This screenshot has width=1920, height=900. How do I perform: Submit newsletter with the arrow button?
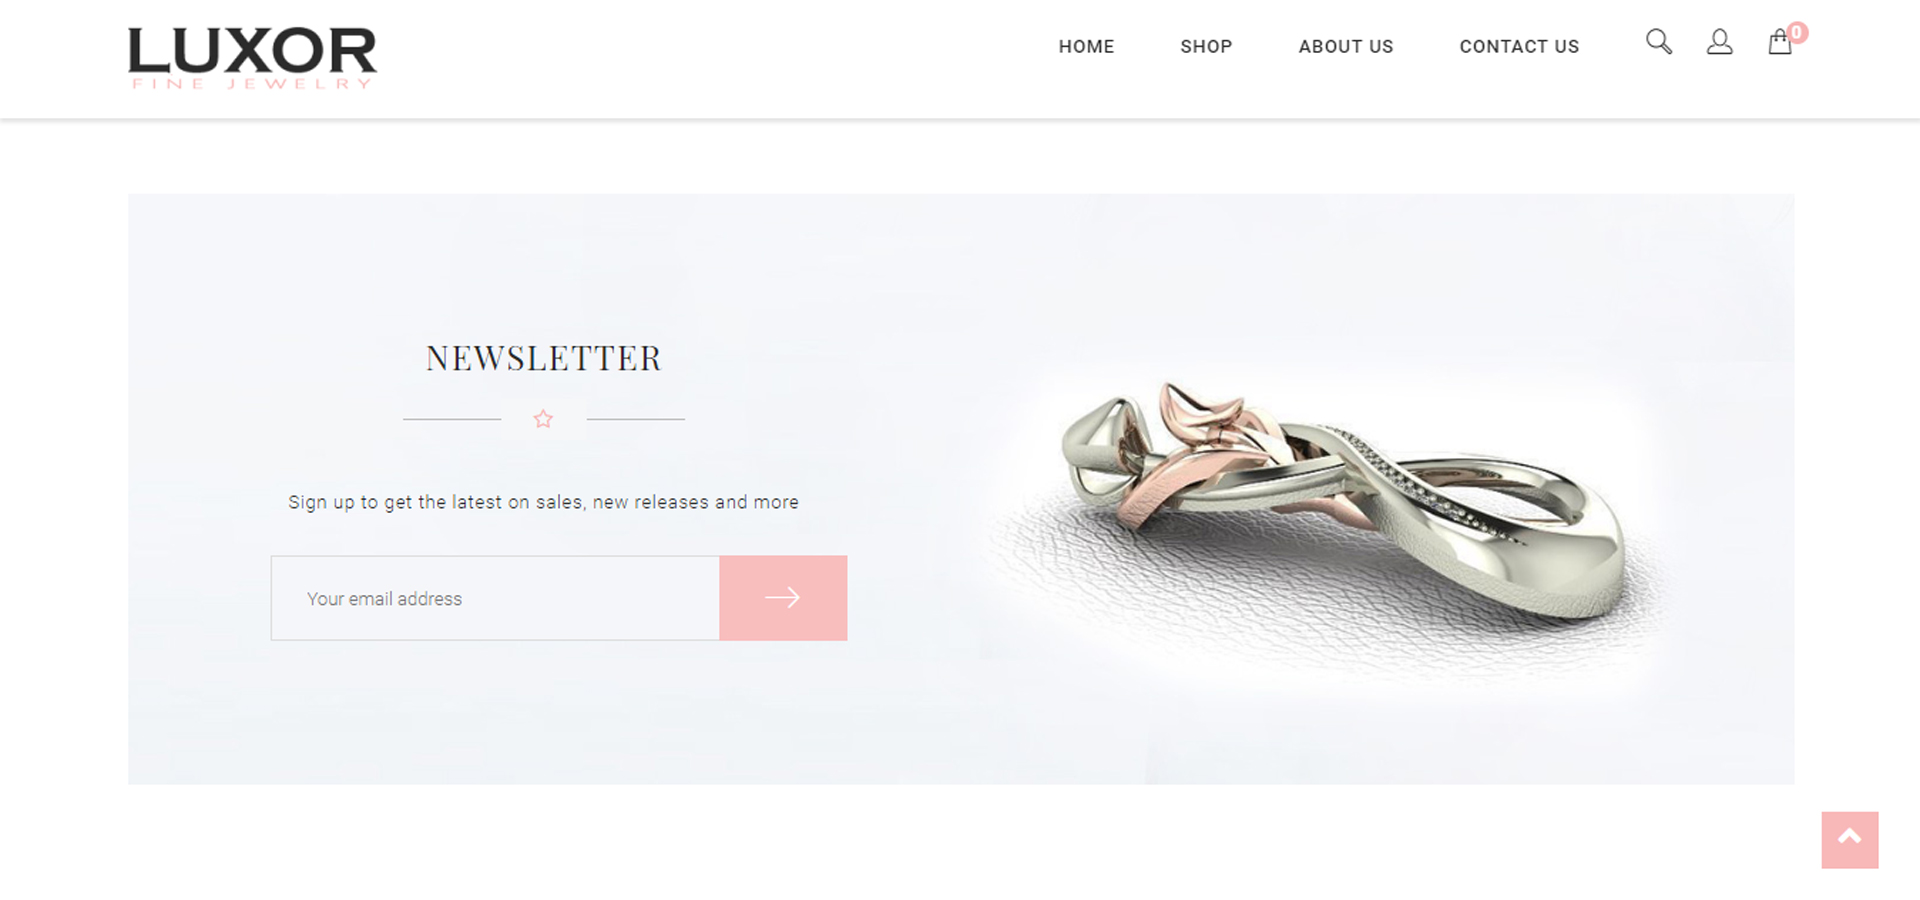point(783,598)
